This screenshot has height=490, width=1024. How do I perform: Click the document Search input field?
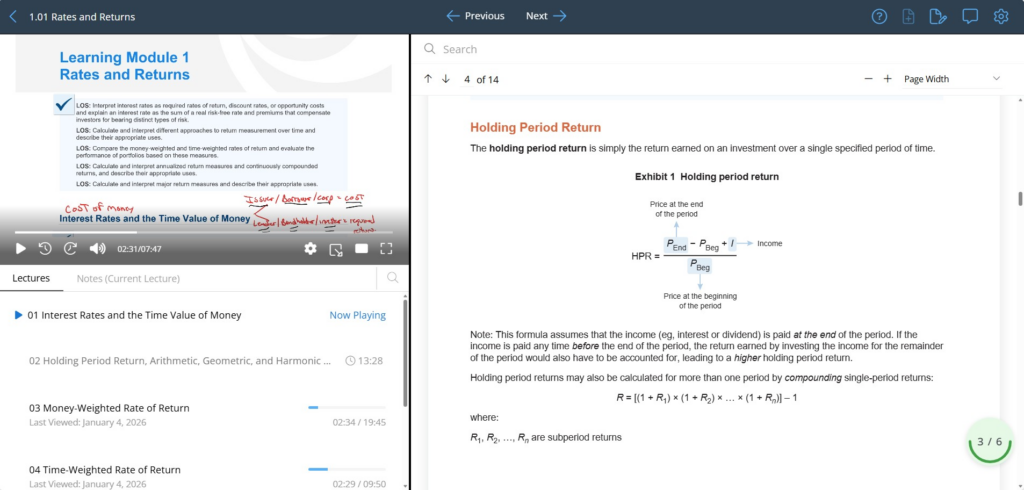(715, 49)
